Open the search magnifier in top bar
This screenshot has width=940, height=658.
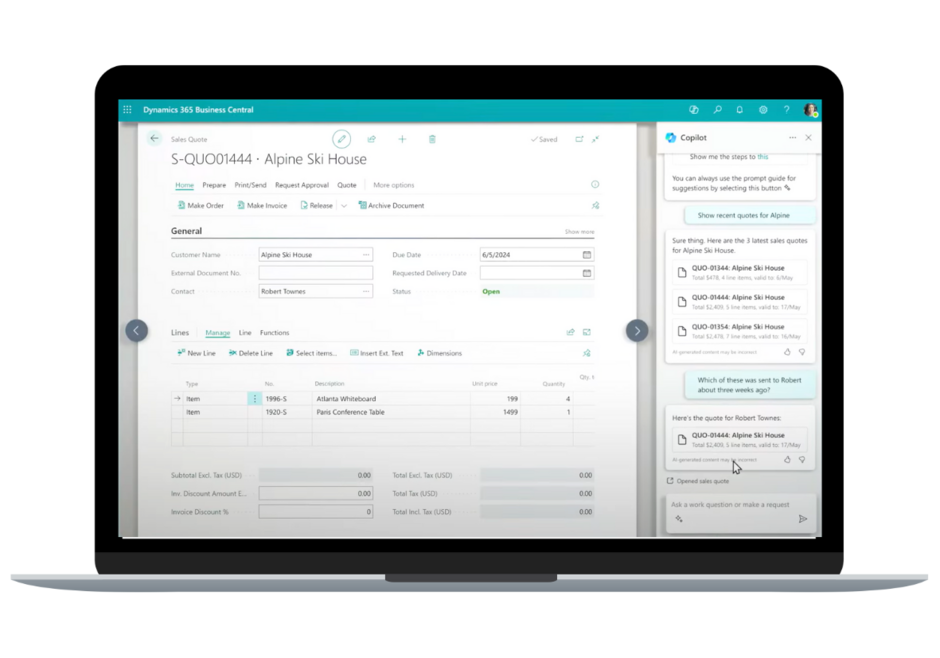[717, 110]
